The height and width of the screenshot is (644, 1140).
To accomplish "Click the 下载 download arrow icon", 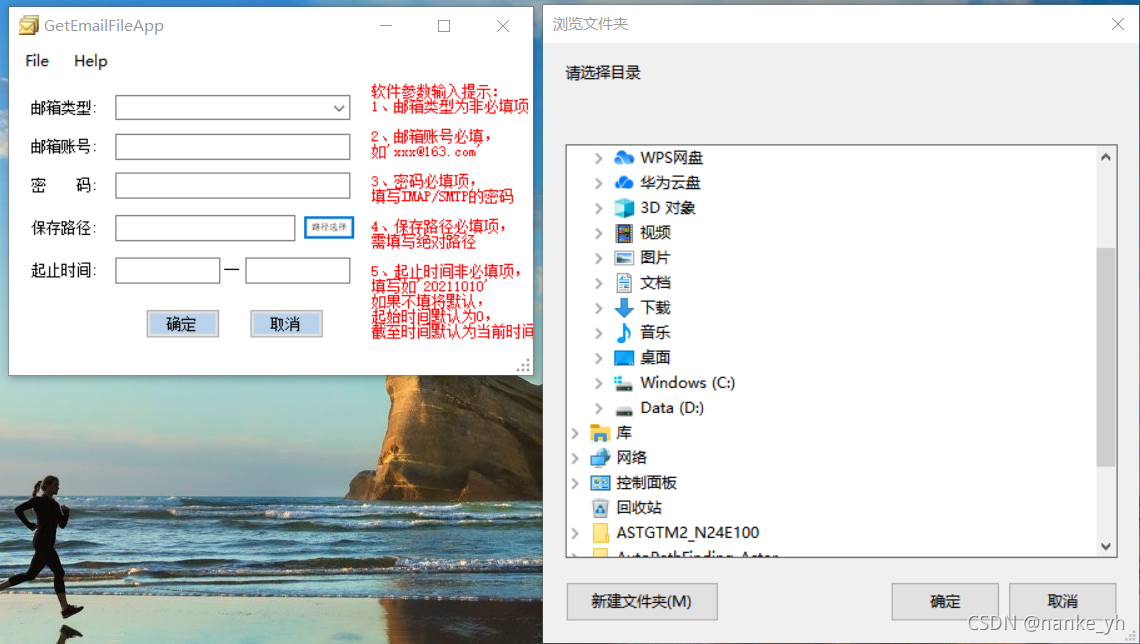I will pos(624,307).
